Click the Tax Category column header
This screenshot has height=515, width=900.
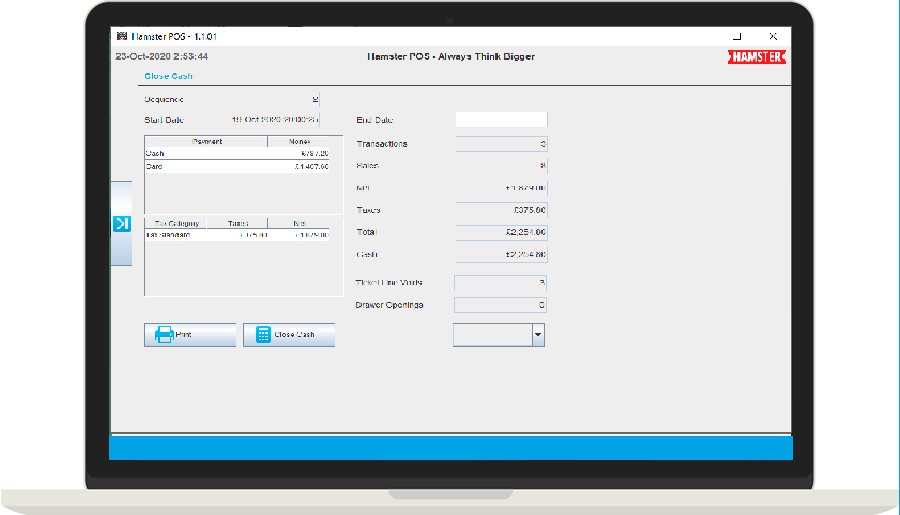click(176, 223)
